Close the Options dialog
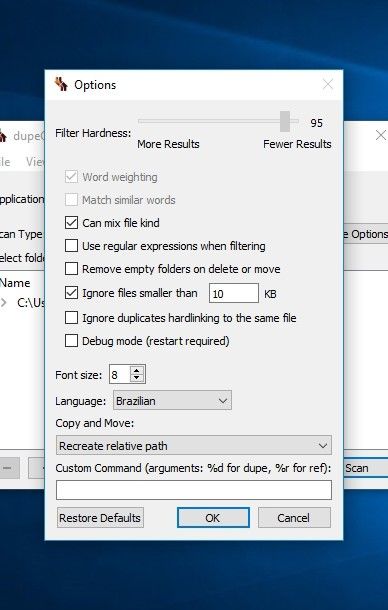388x610 pixels. (x=328, y=84)
